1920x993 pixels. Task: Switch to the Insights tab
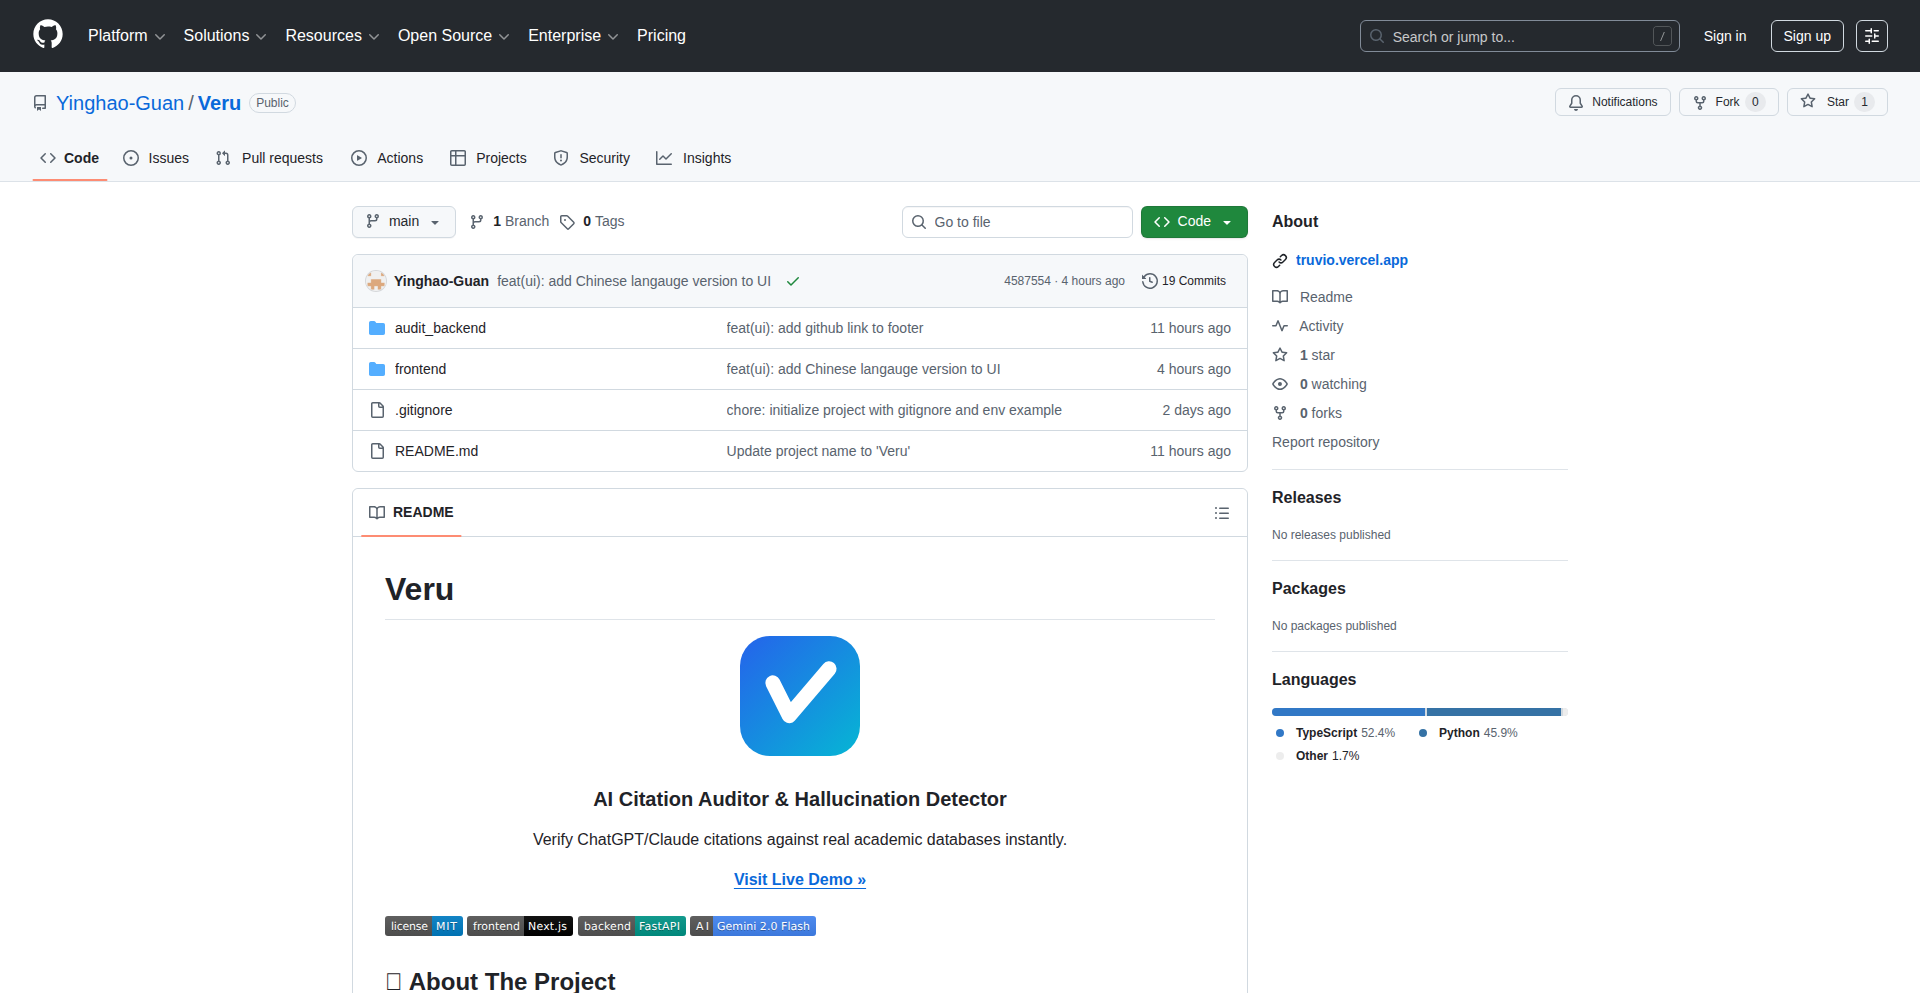coord(693,158)
